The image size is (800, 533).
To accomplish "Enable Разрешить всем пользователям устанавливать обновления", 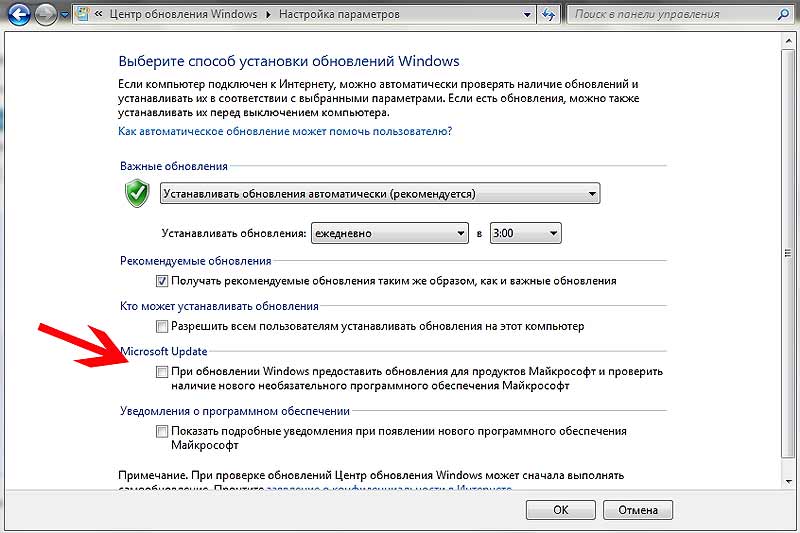I will (x=162, y=326).
